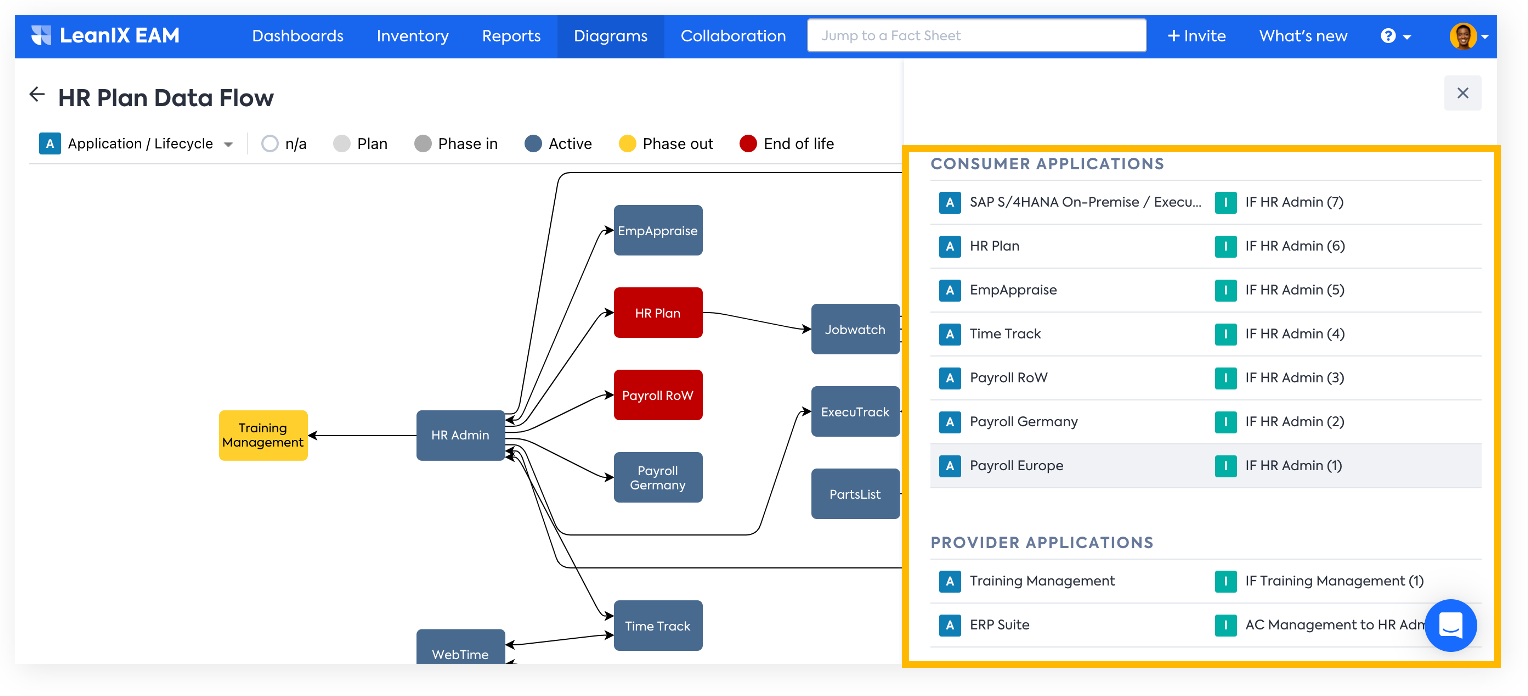Open the ERP Suite provider application
The width and height of the screenshot is (1528, 696).
coord(1000,625)
